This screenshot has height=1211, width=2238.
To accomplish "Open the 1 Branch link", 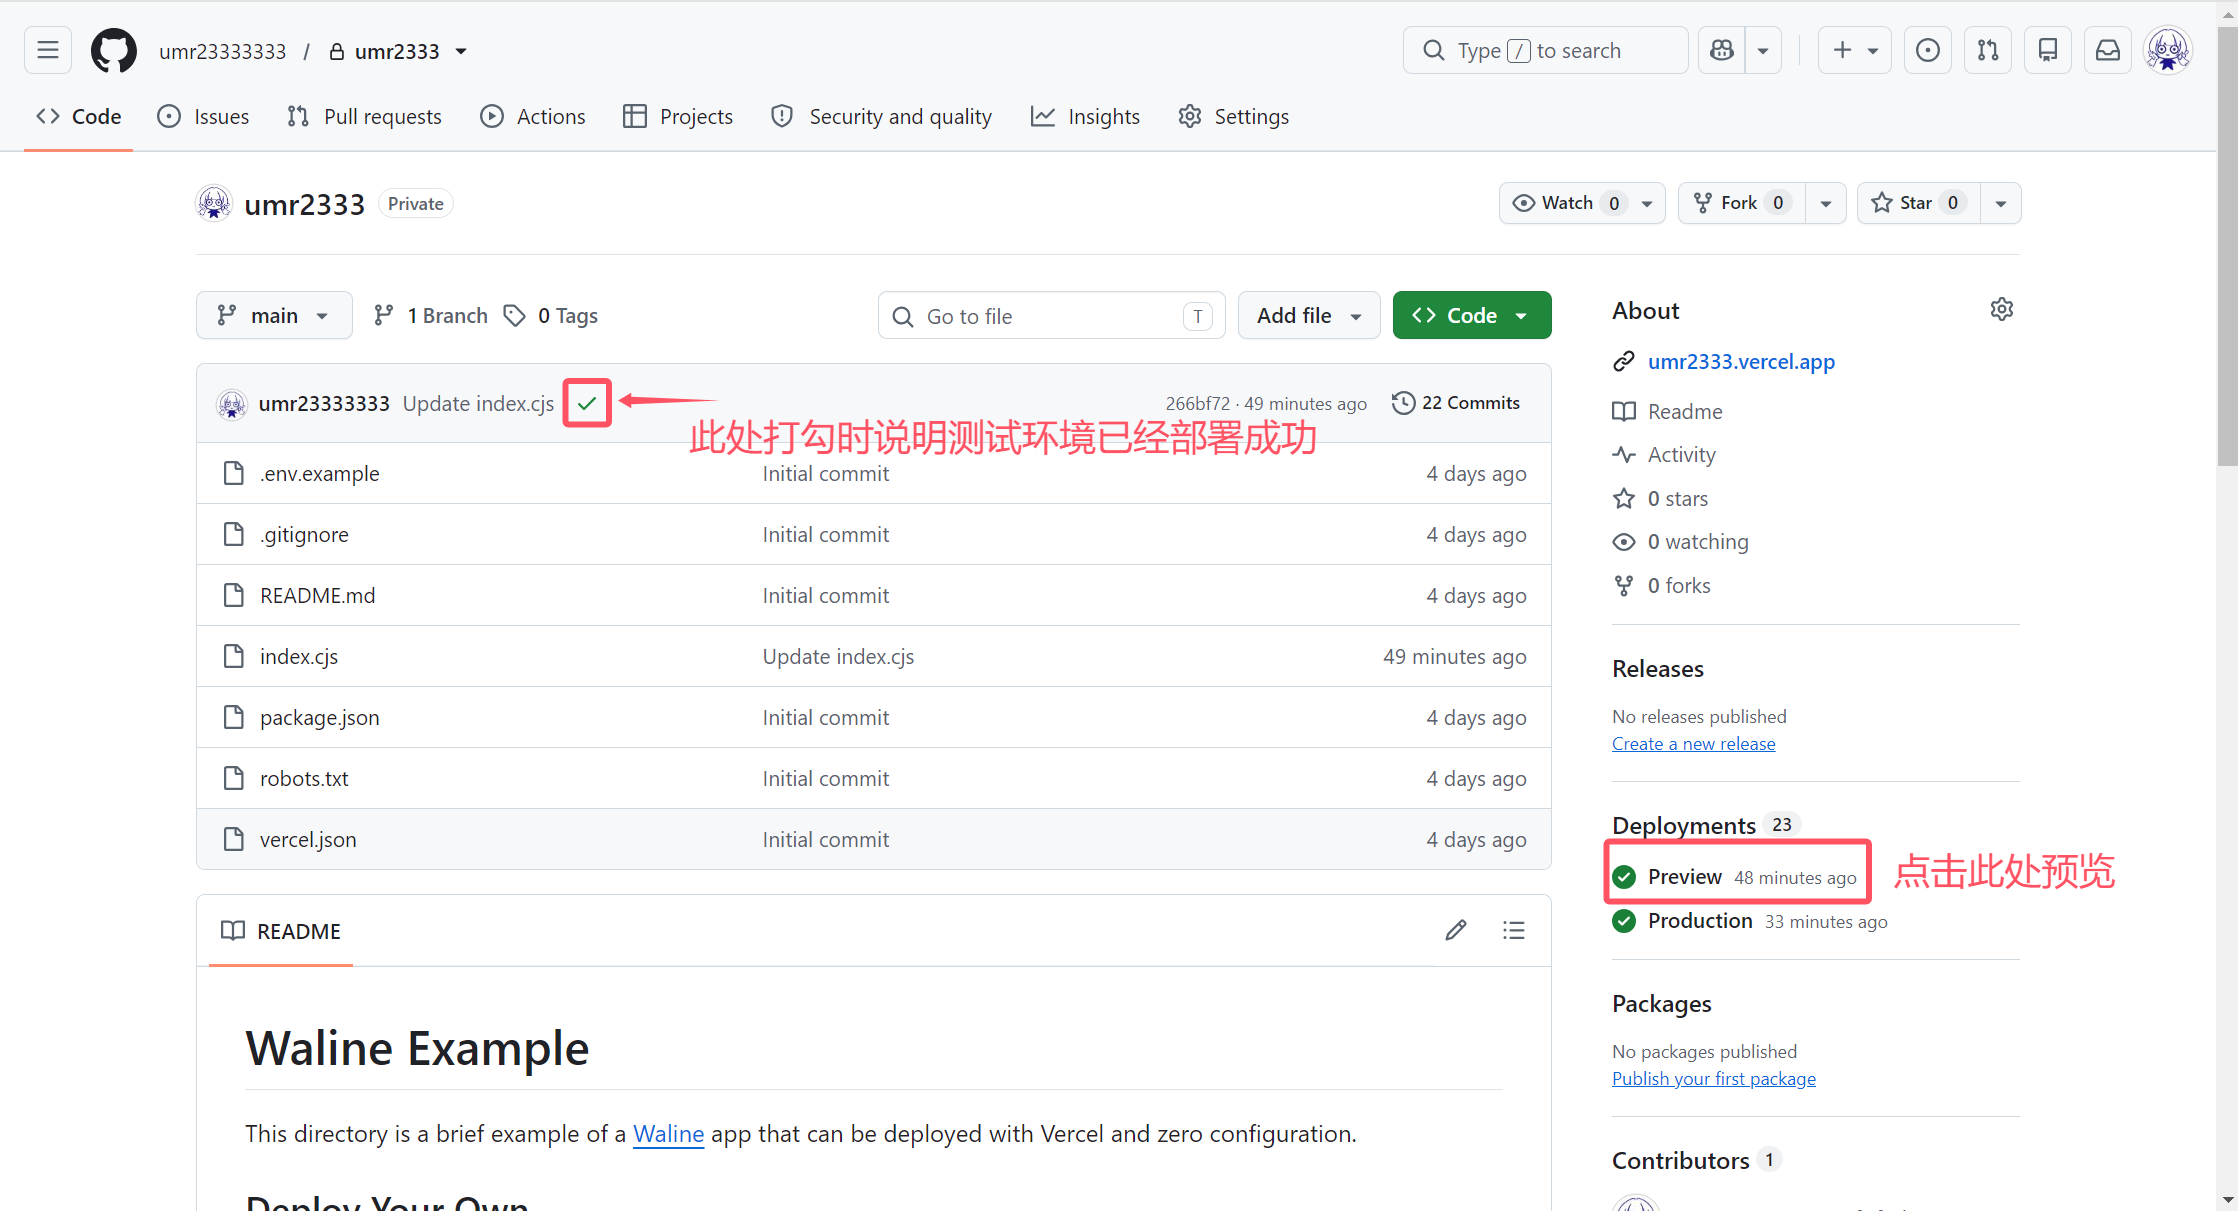I will [430, 316].
